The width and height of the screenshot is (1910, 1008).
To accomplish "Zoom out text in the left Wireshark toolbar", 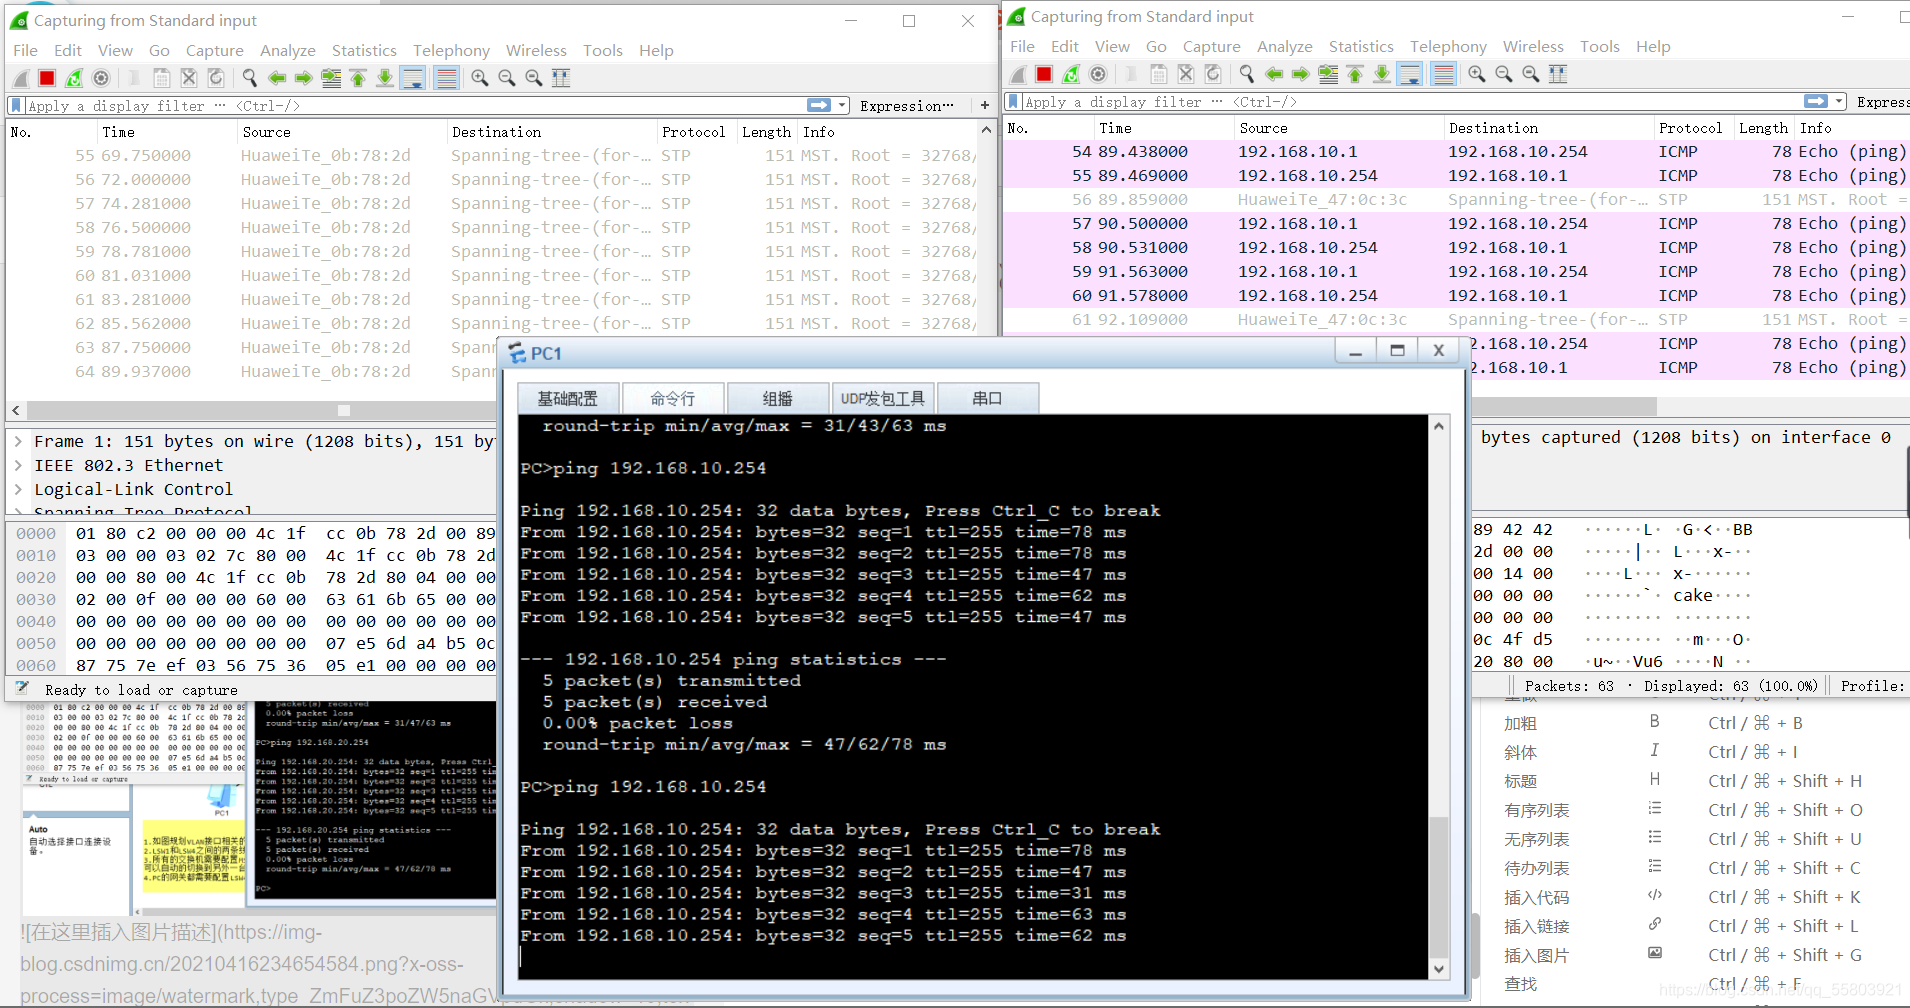I will 507,78.
